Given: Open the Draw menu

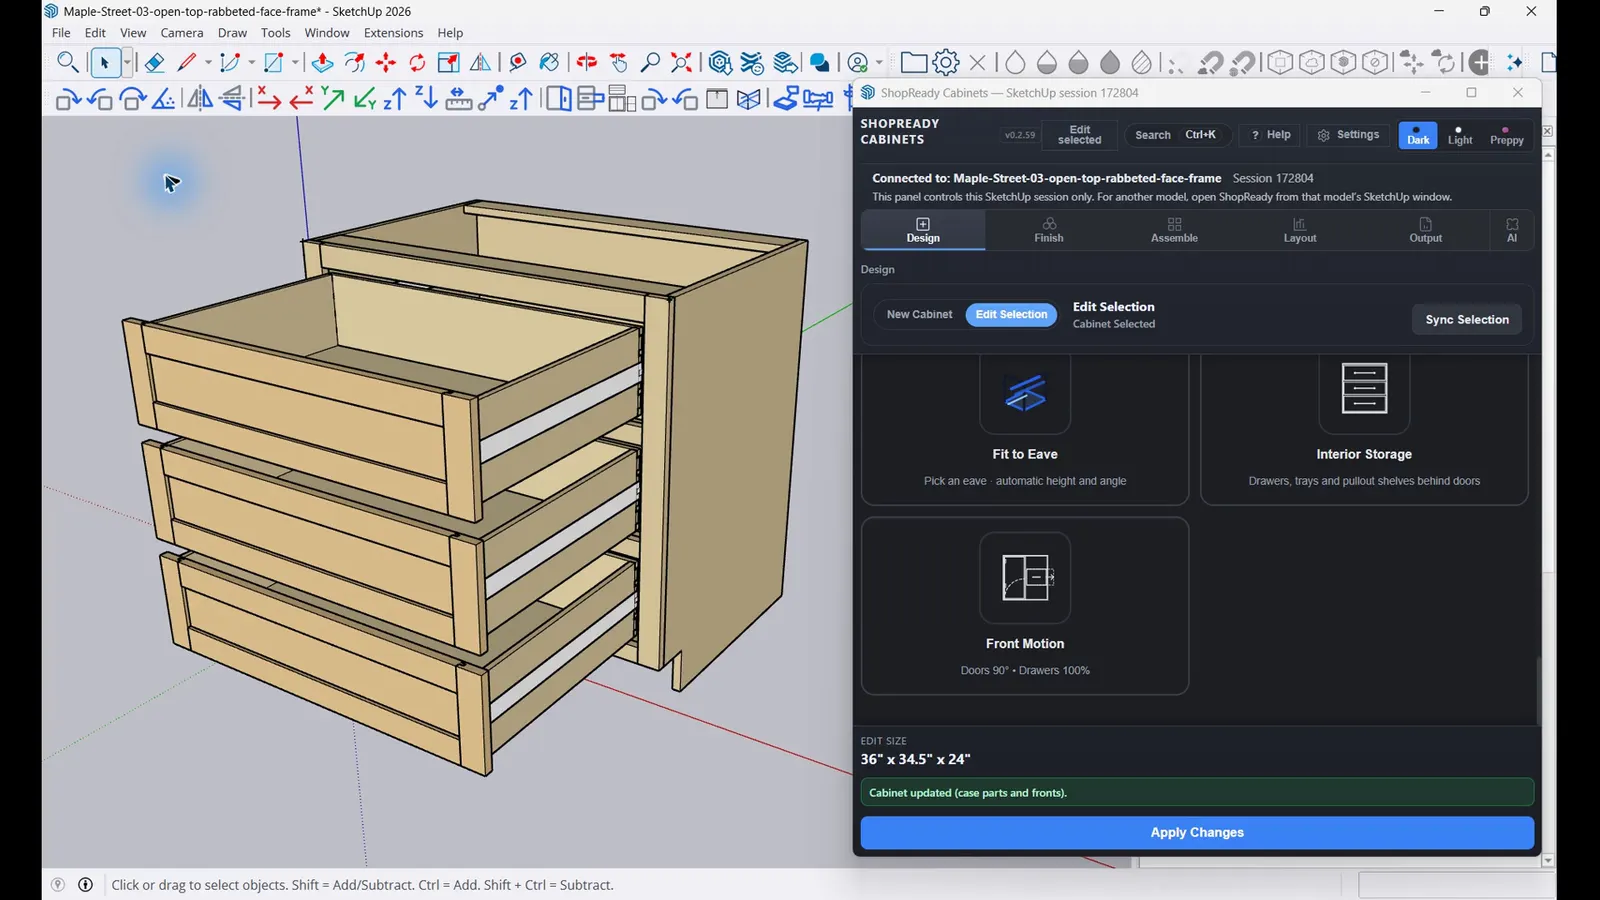Looking at the screenshot, I should tap(232, 33).
